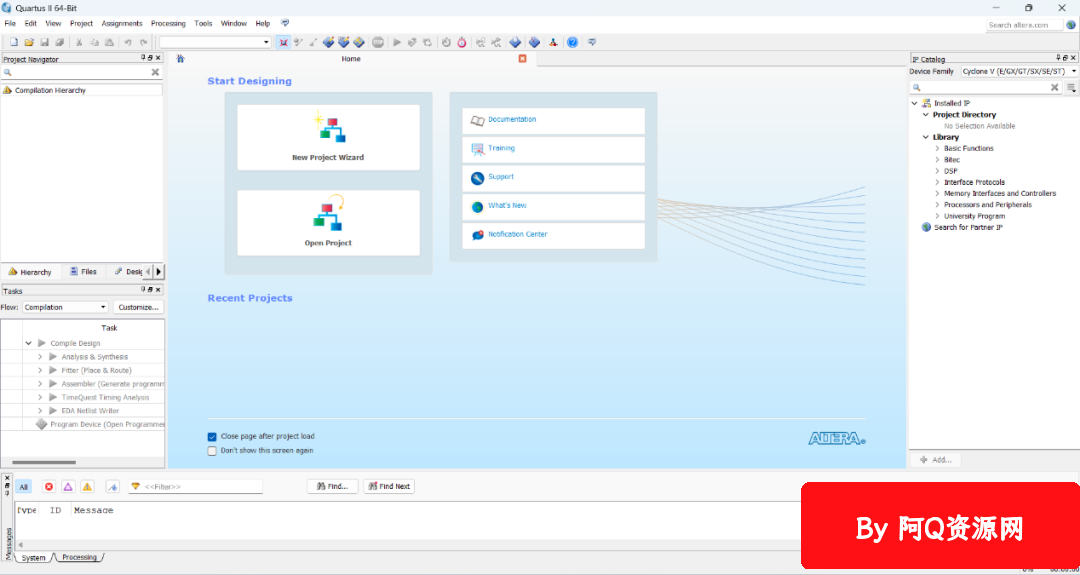Image resolution: width=1080 pixels, height=575 pixels.
Task: Open the Training link
Action: 501,148
